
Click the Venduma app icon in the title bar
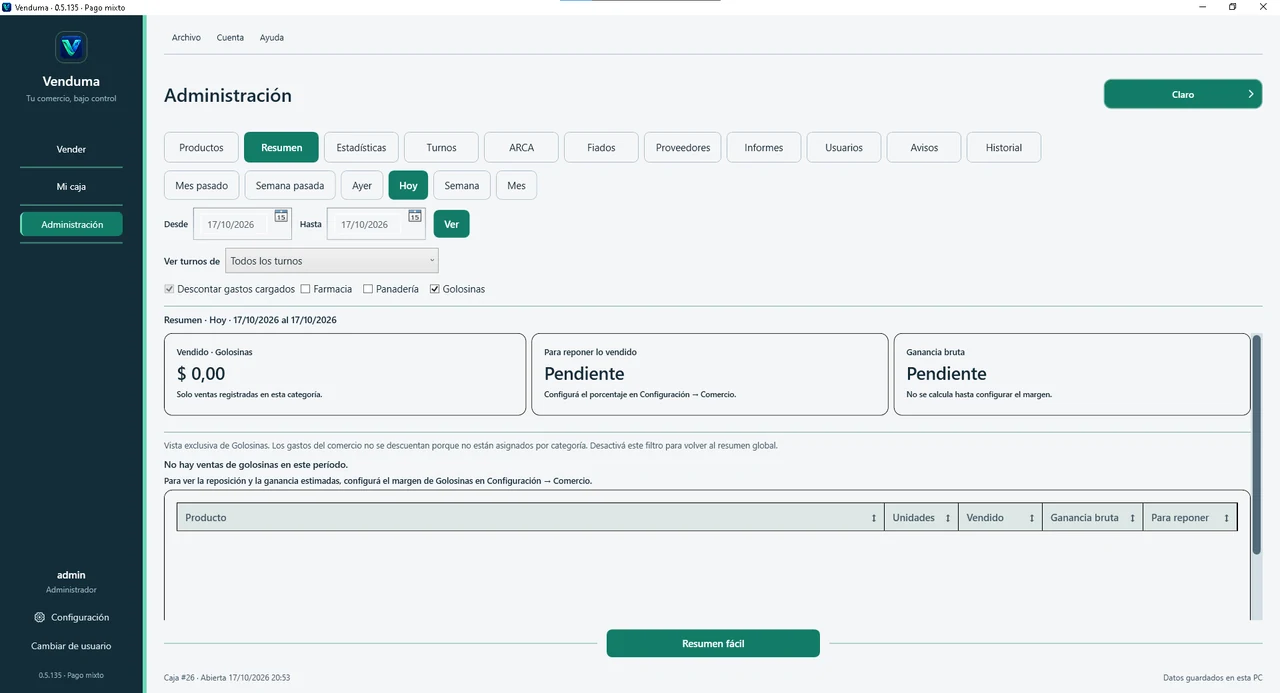pos(7,7)
